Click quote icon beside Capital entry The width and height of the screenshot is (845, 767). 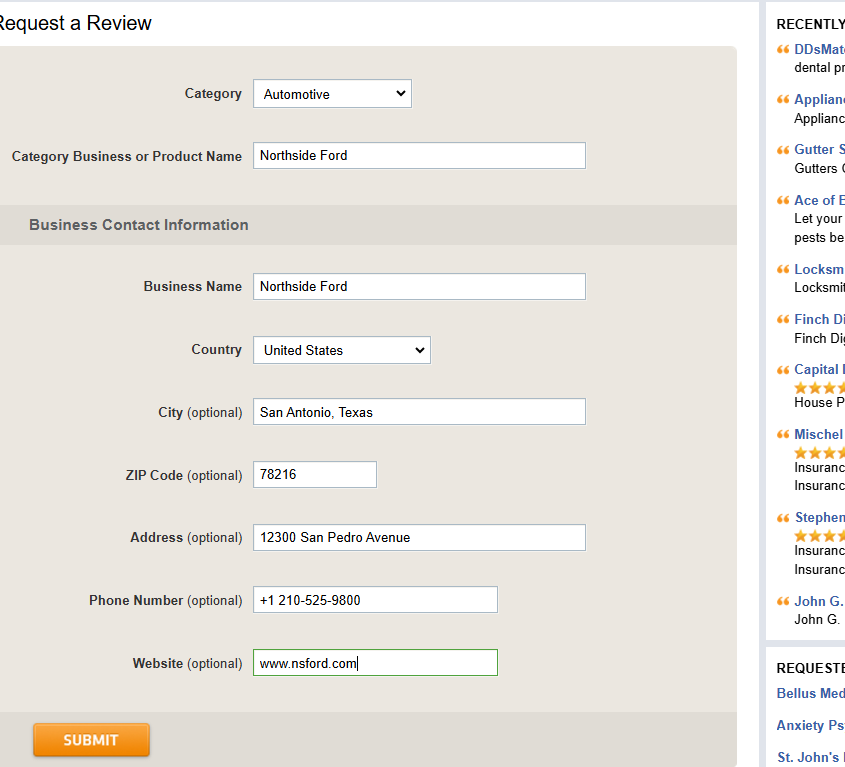pos(783,370)
